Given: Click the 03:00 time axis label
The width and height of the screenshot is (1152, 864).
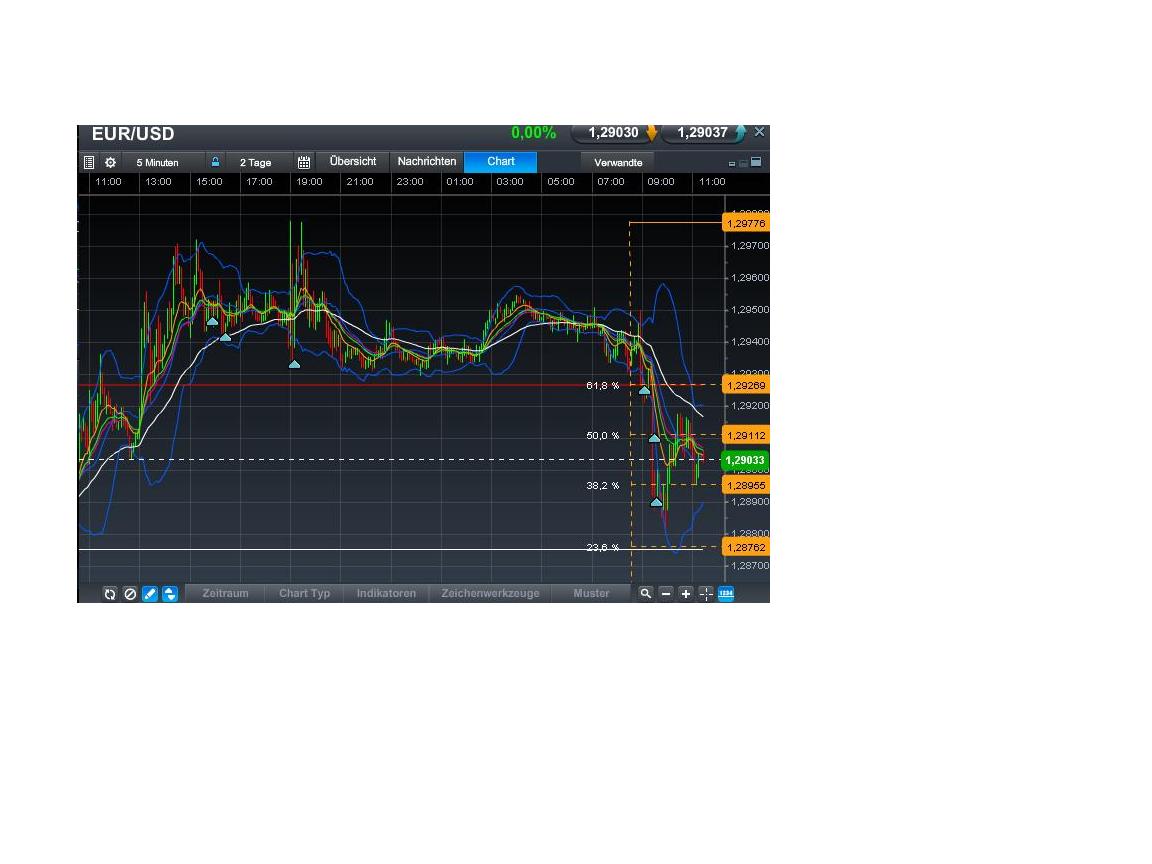Looking at the screenshot, I should coord(510,182).
